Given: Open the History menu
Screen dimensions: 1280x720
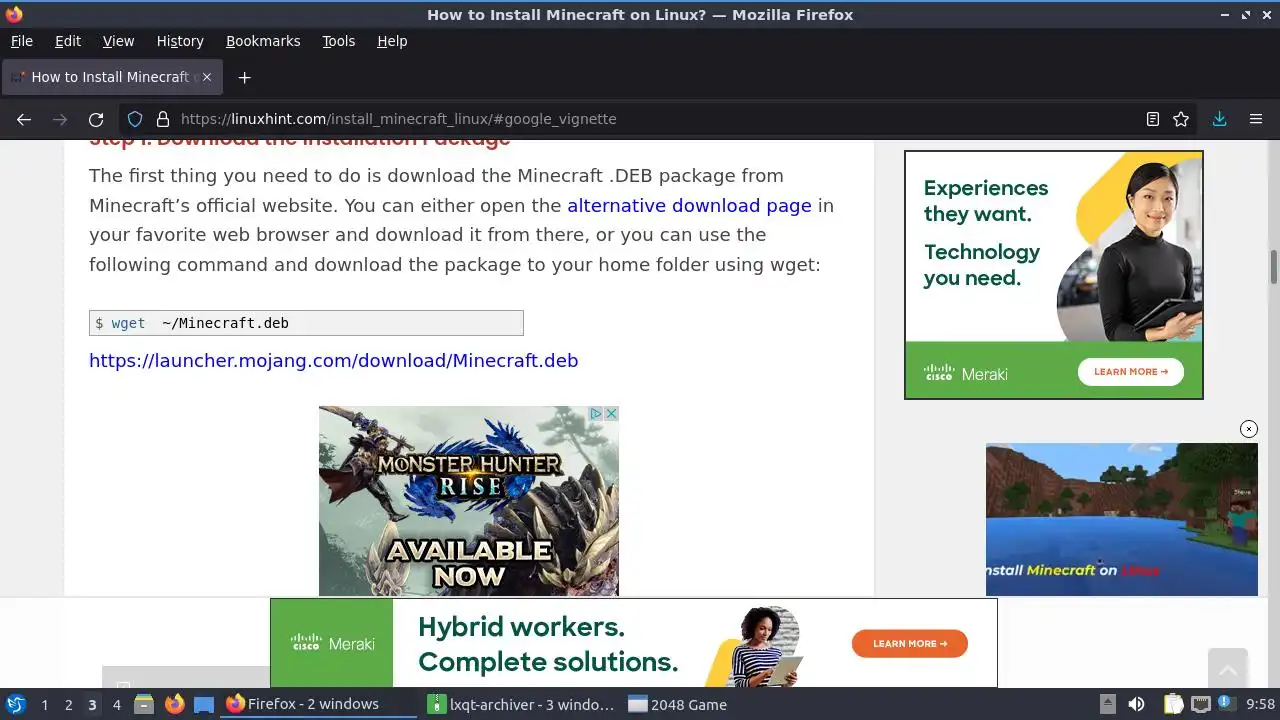Looking at the screenshot, I should [180, 41].
